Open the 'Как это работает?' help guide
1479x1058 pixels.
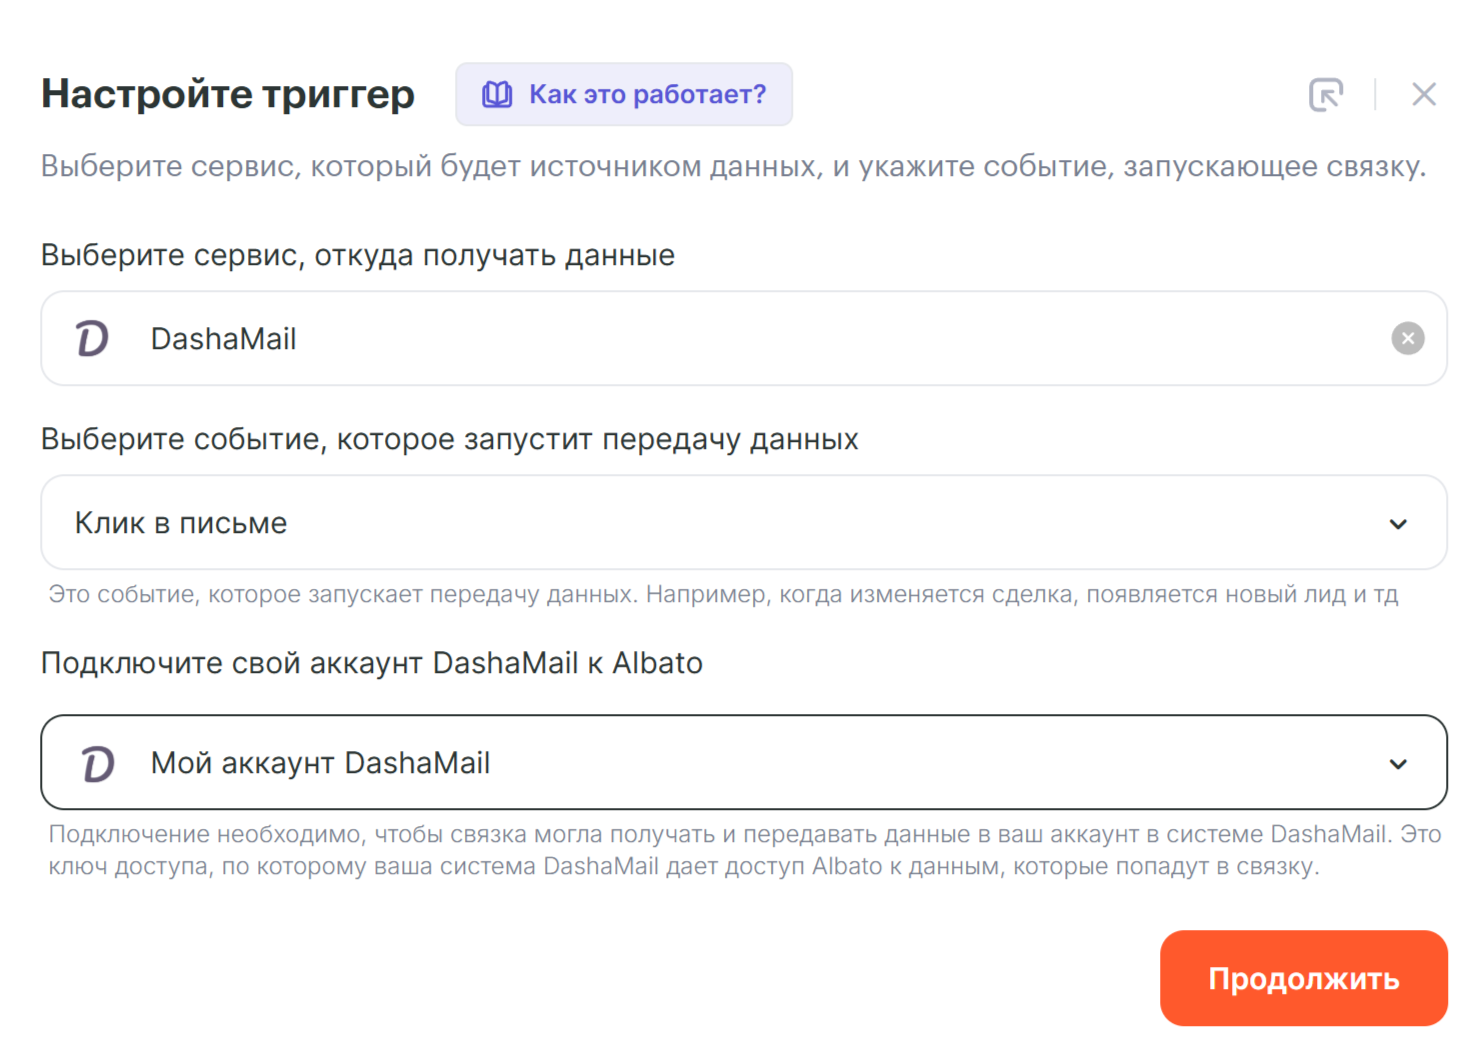pos(646,95)
